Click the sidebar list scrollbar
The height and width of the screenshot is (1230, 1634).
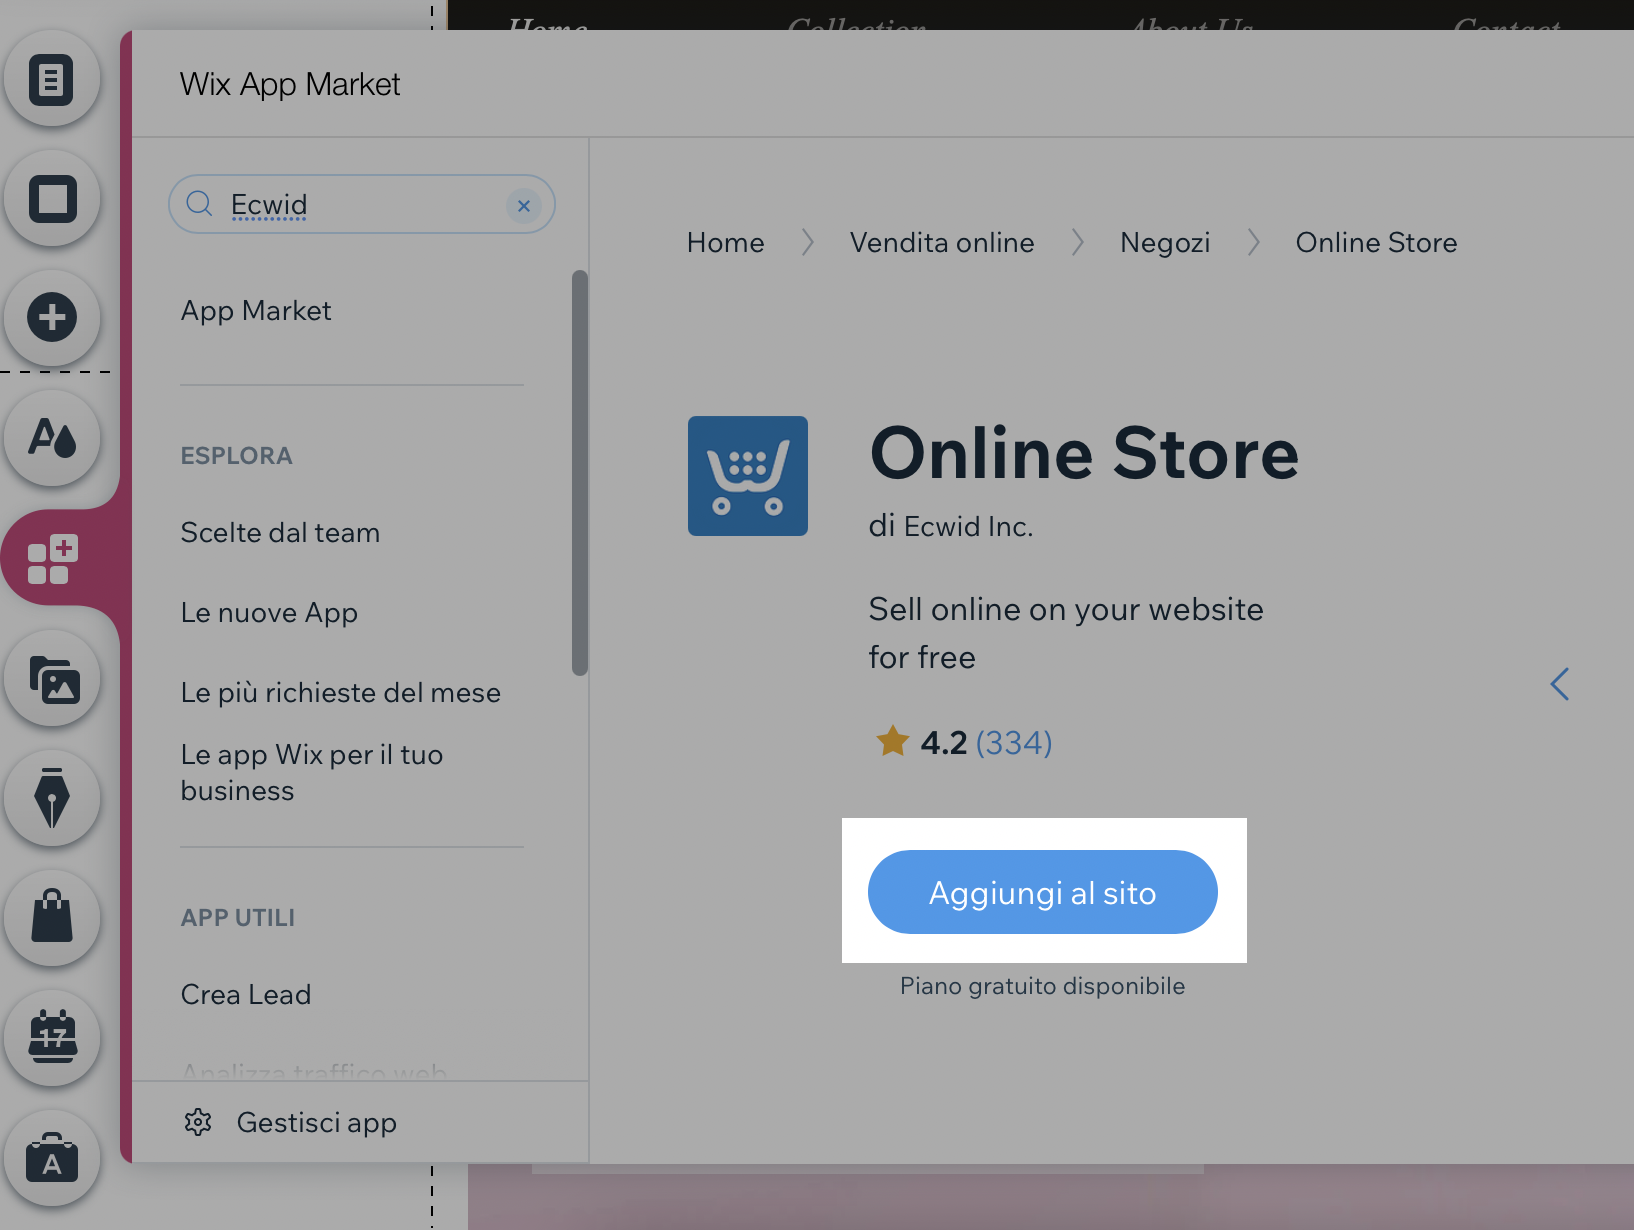pyautogui.click(x=580, y=472)
